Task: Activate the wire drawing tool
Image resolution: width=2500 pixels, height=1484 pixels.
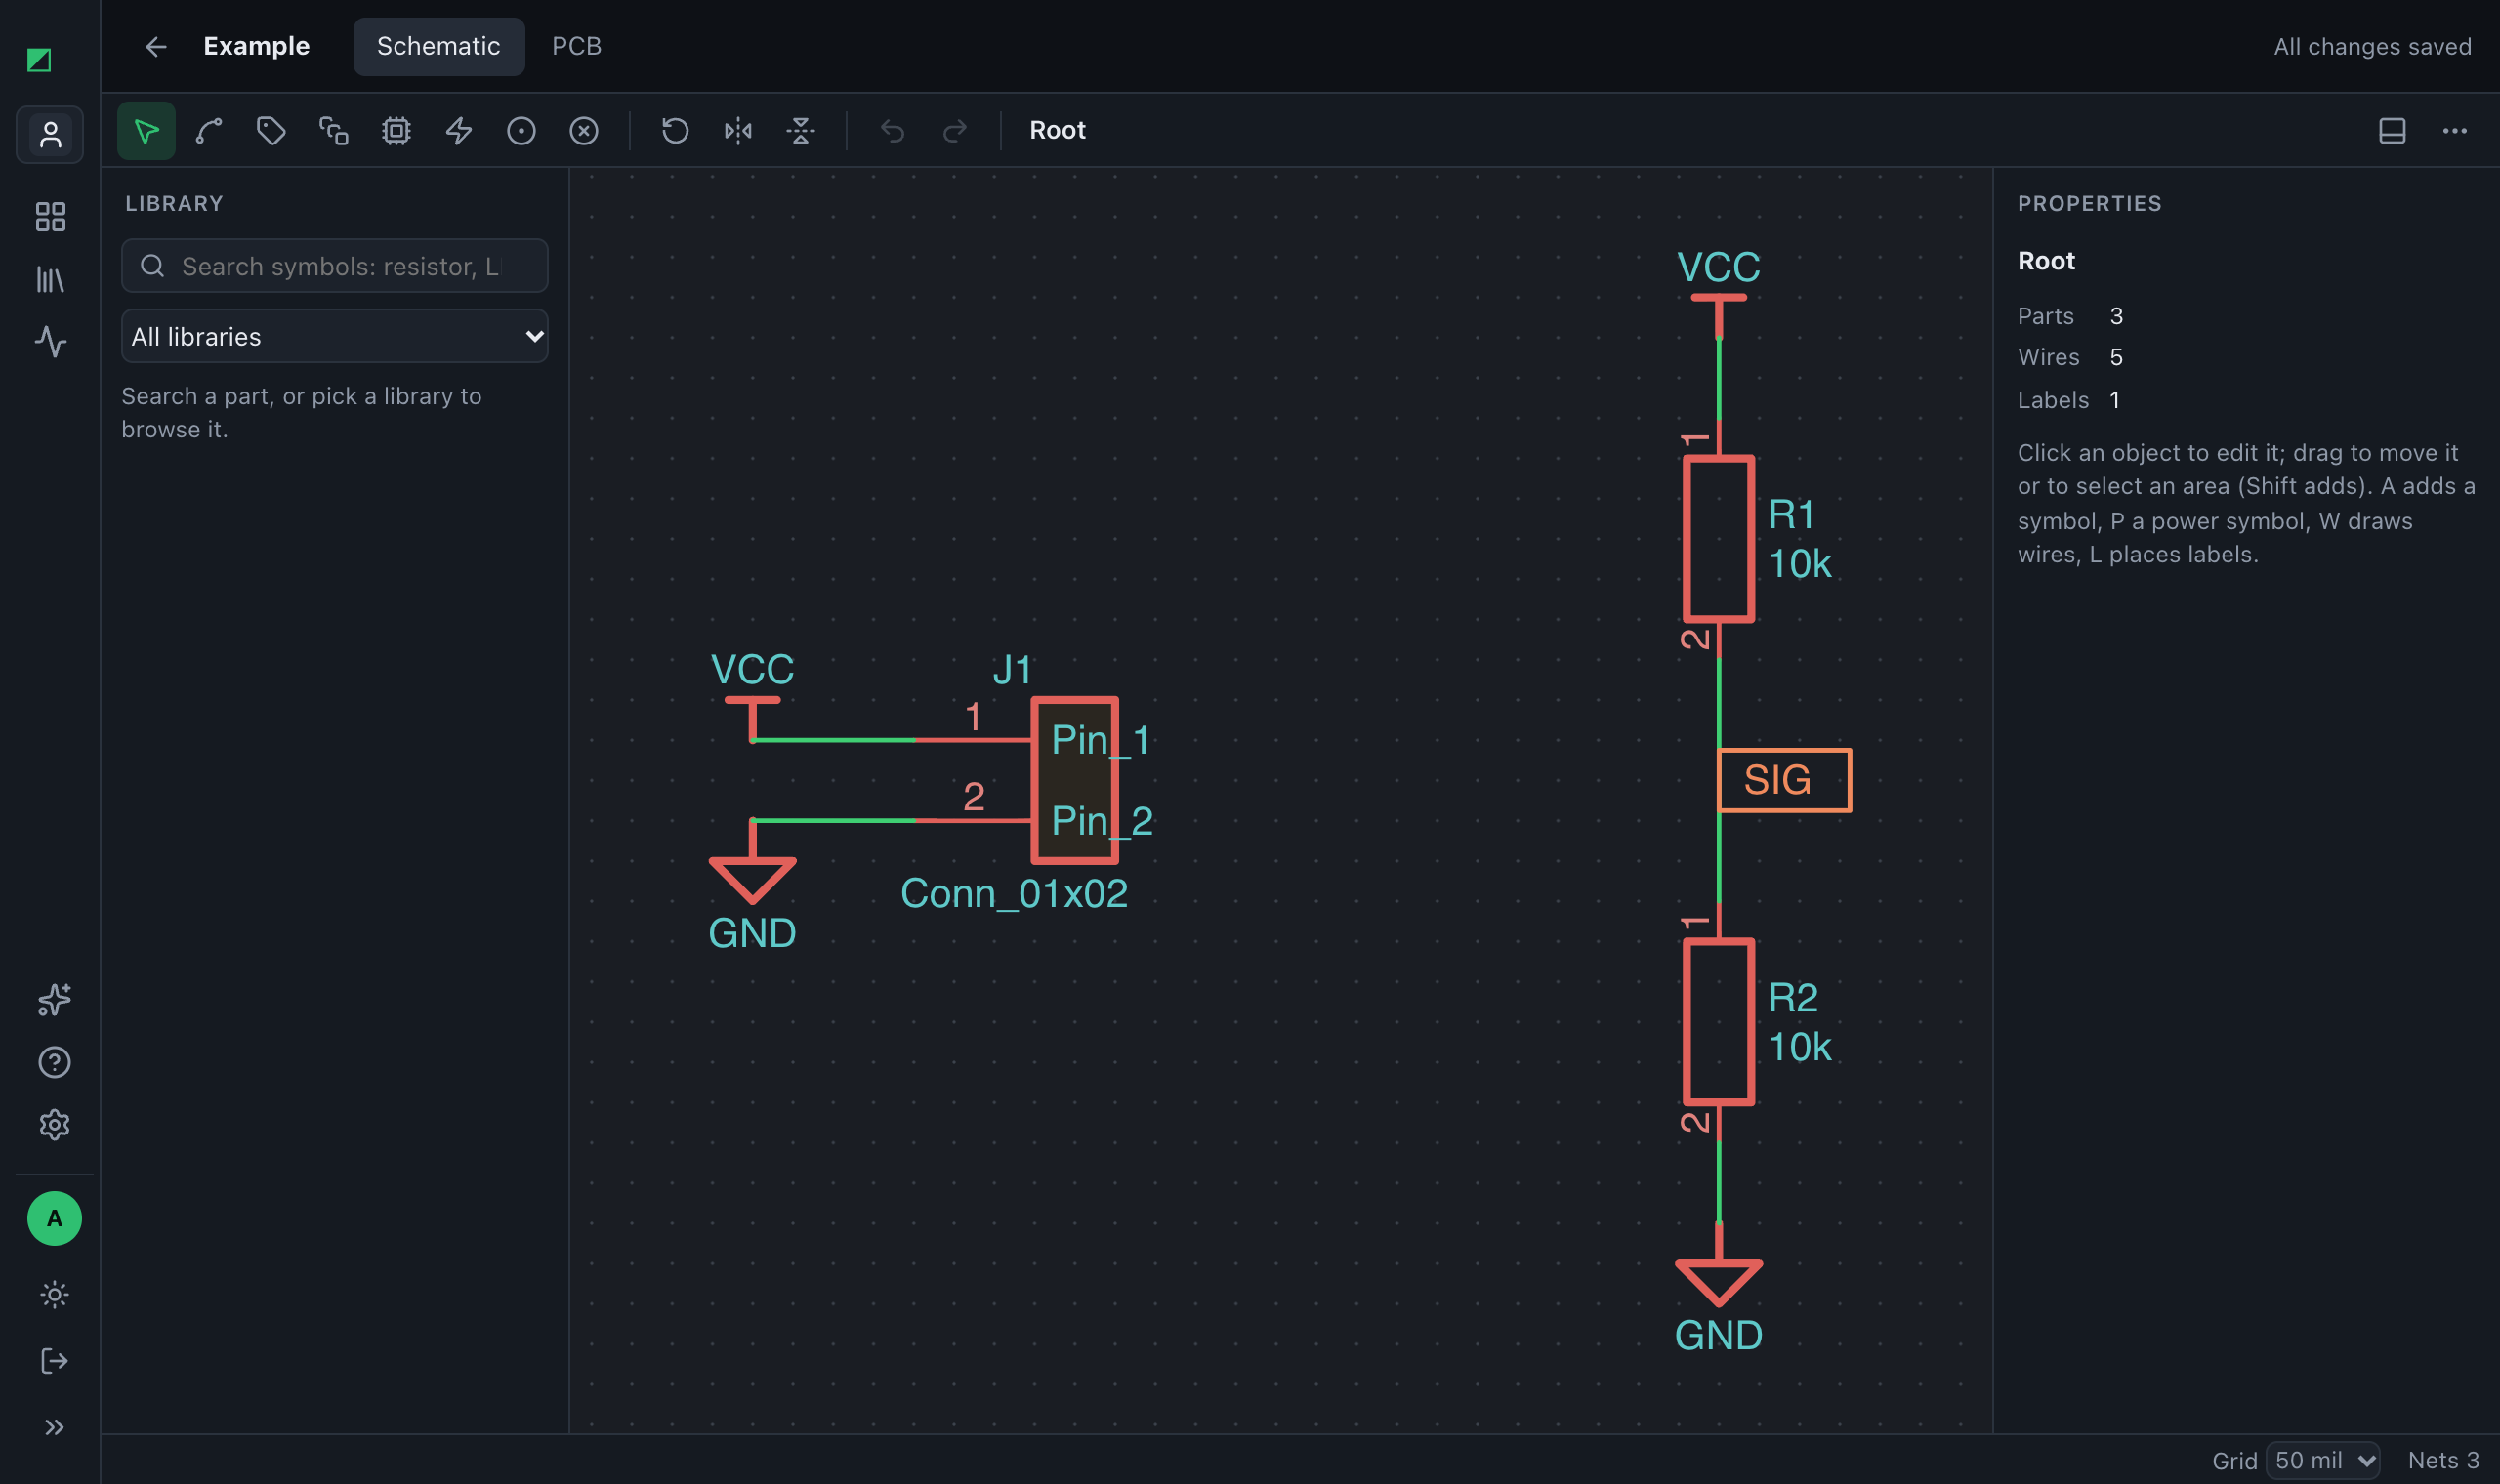Action: coord(209,131)
